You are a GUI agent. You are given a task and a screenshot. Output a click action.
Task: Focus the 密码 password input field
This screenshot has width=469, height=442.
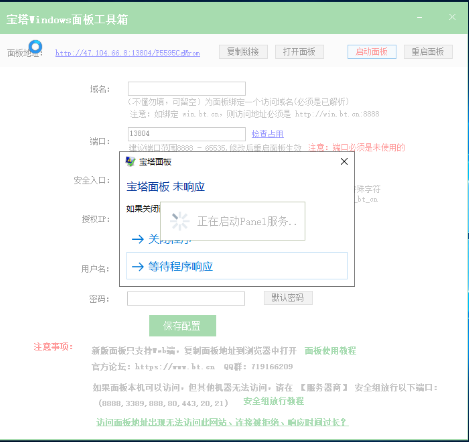[186, 298]
